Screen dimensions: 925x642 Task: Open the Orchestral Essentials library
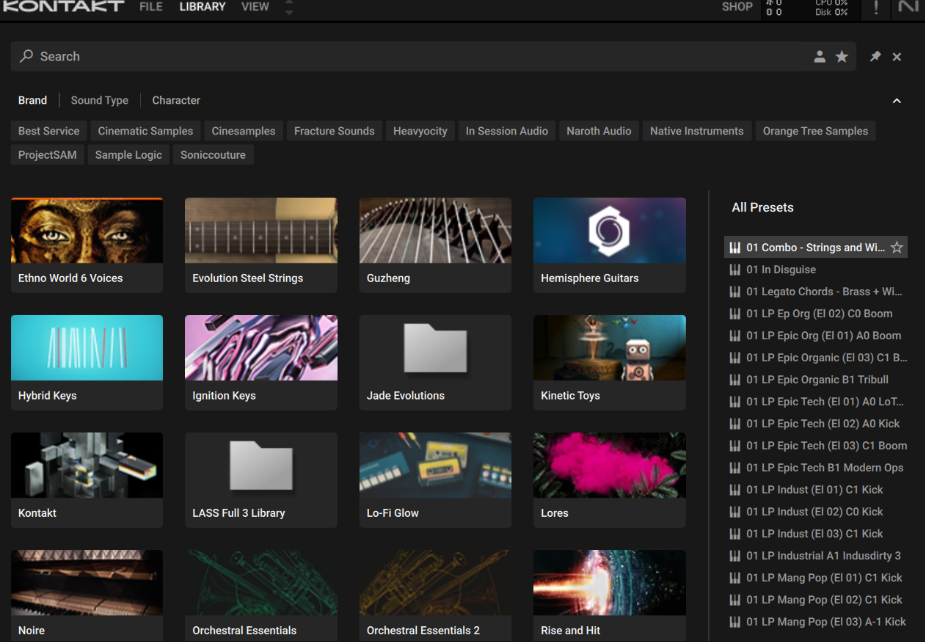(x=261, y=596)
